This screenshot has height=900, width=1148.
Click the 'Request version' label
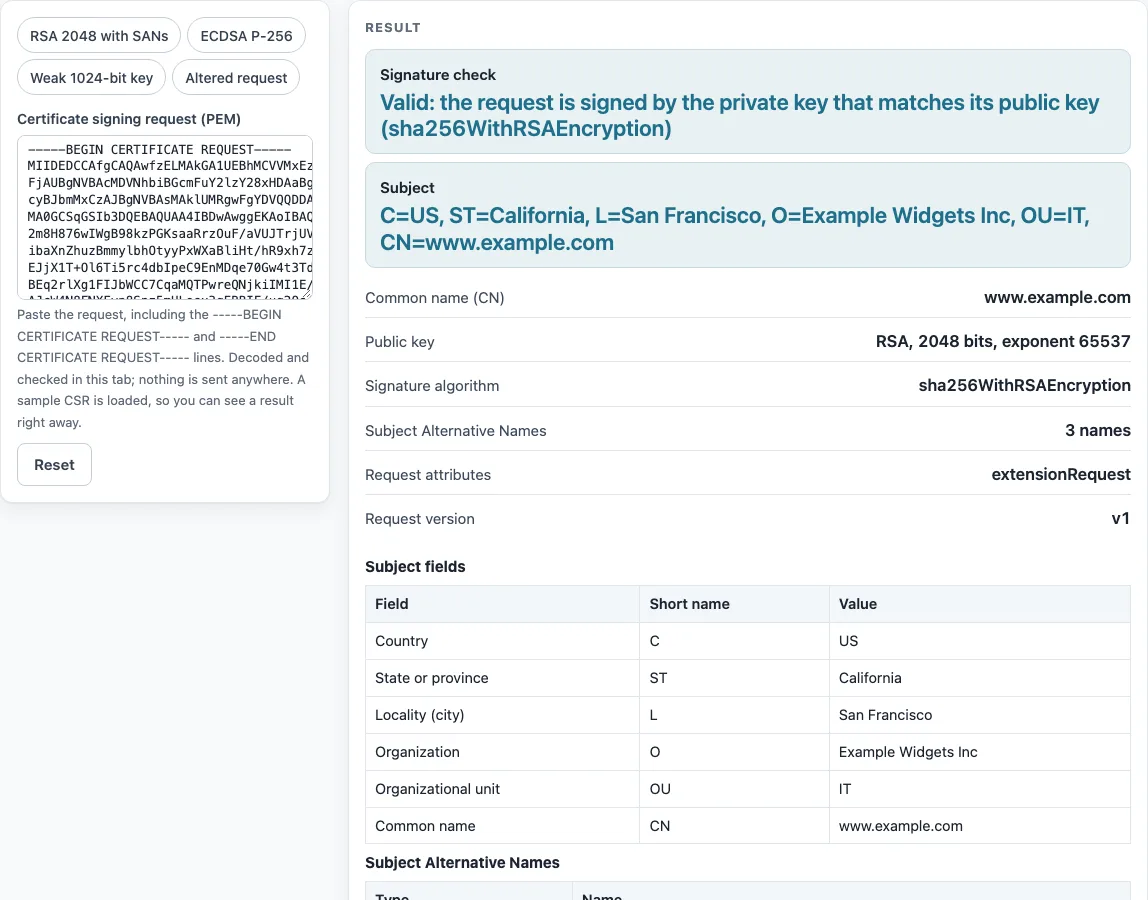click(420, 518)
